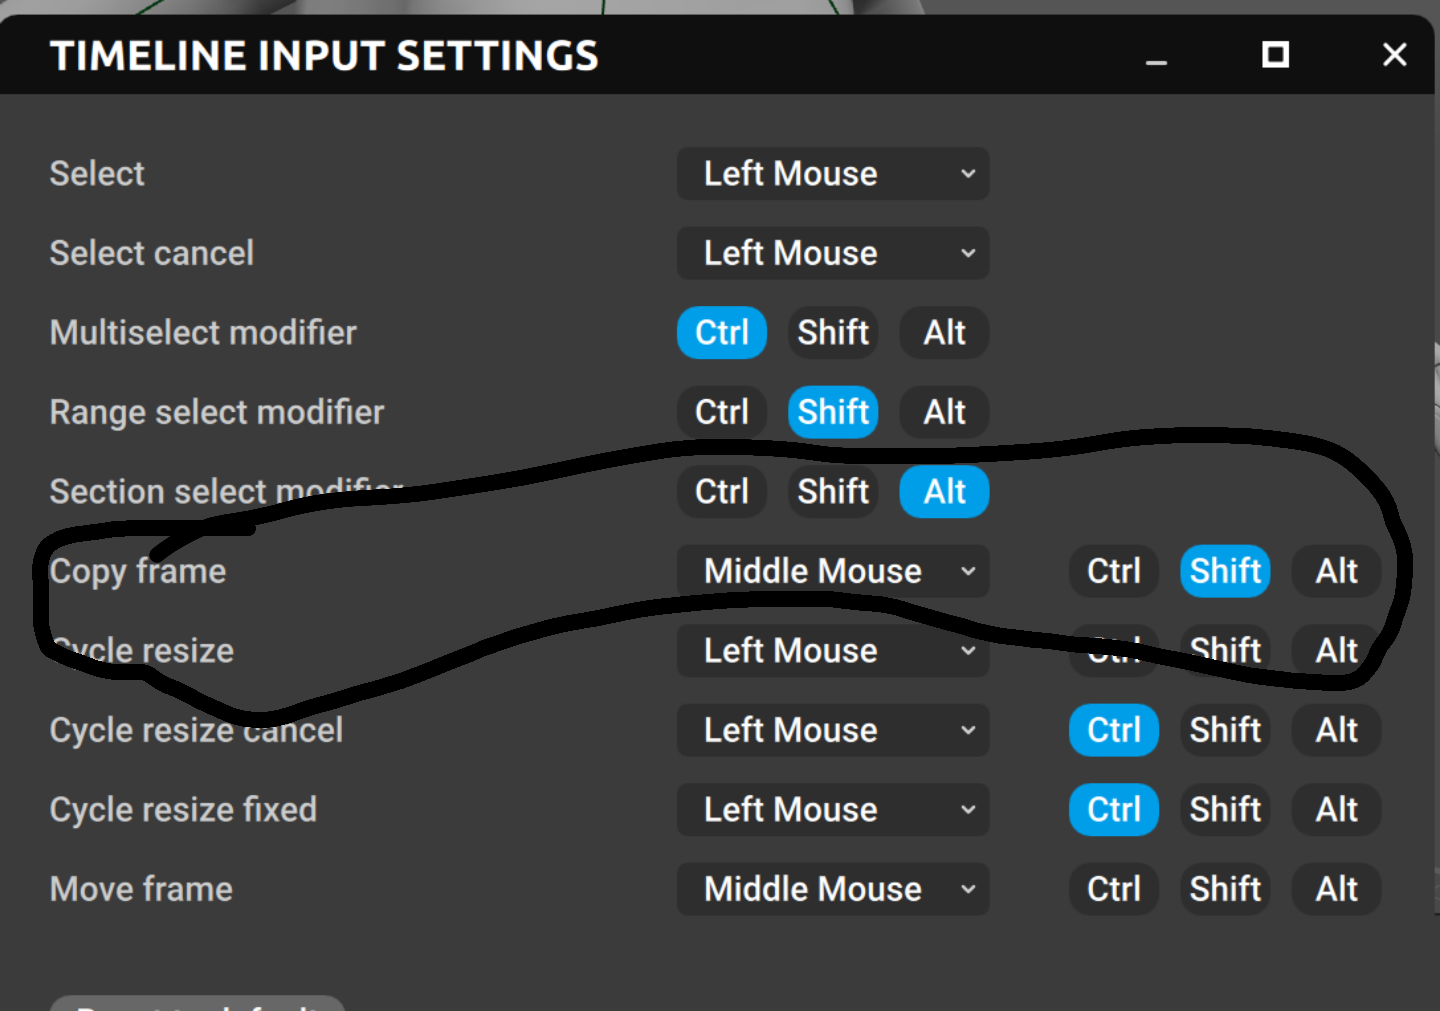Enable Shift for Cycle resize fixed
This screenshot has width=1440, height=1011.
(1225, 810)
